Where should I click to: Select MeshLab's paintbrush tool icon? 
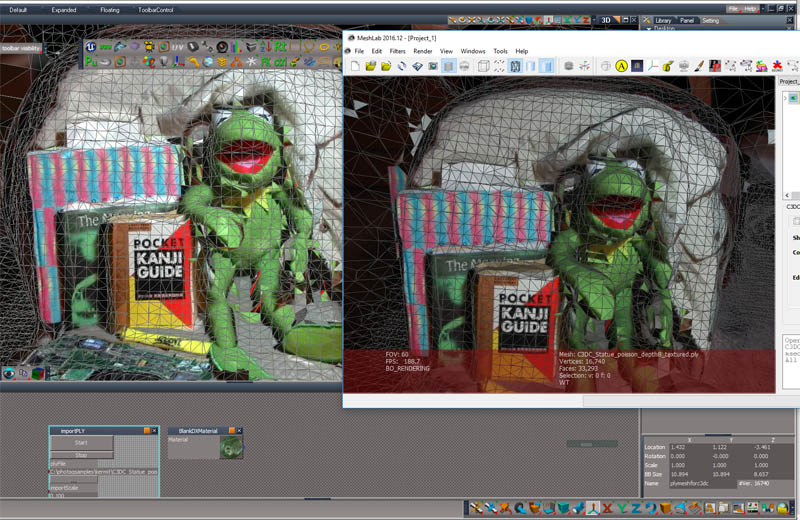(x=699, y=66)
